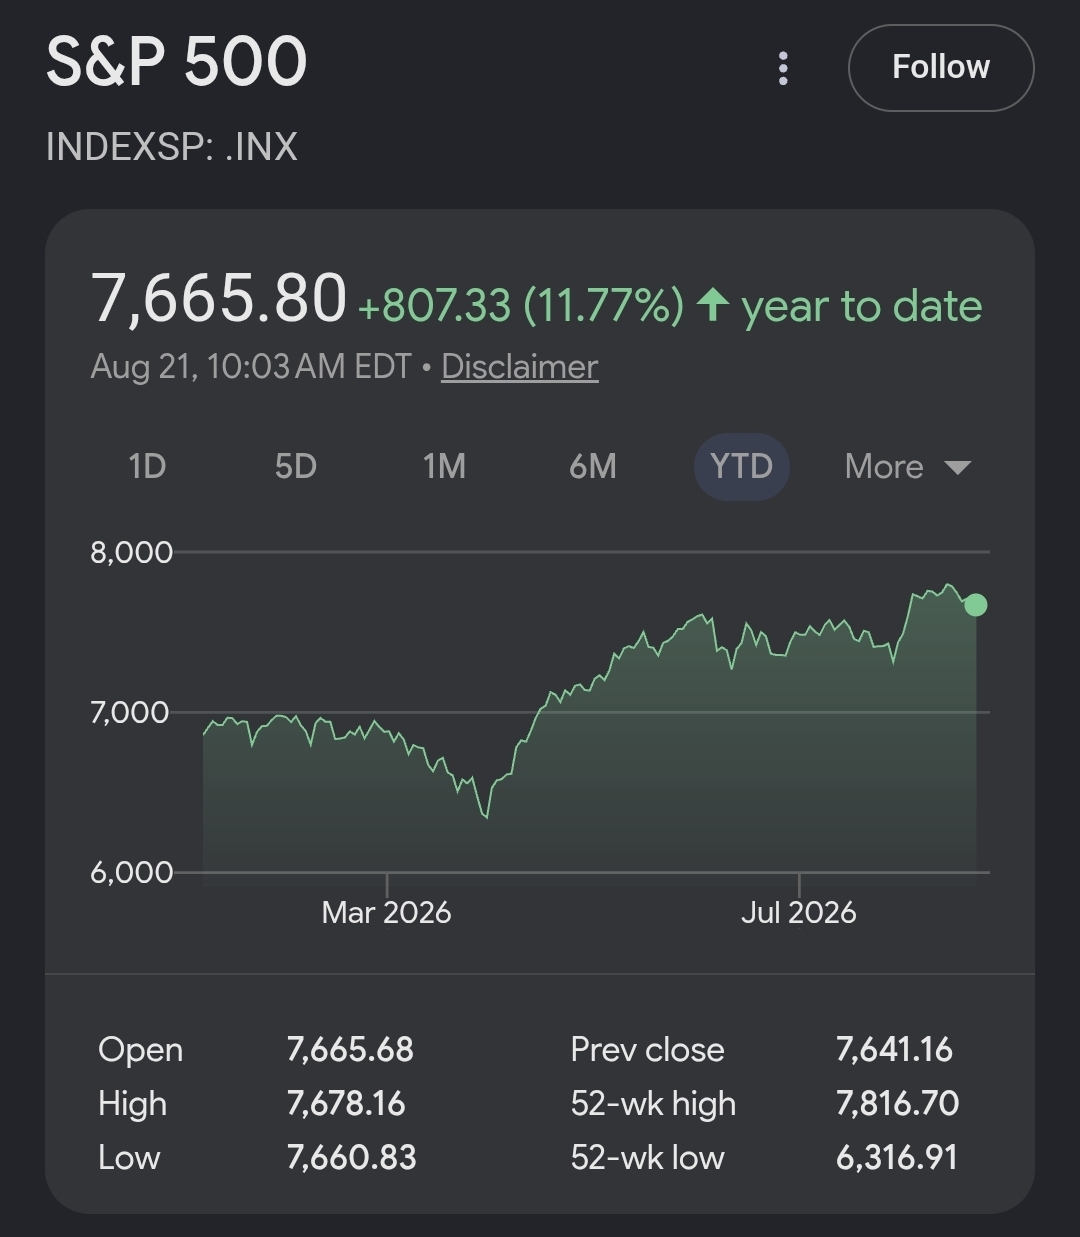Follow the S&P 500 index
The width and height of the screenshot is (1080, 1237).
tap(941, 67)
